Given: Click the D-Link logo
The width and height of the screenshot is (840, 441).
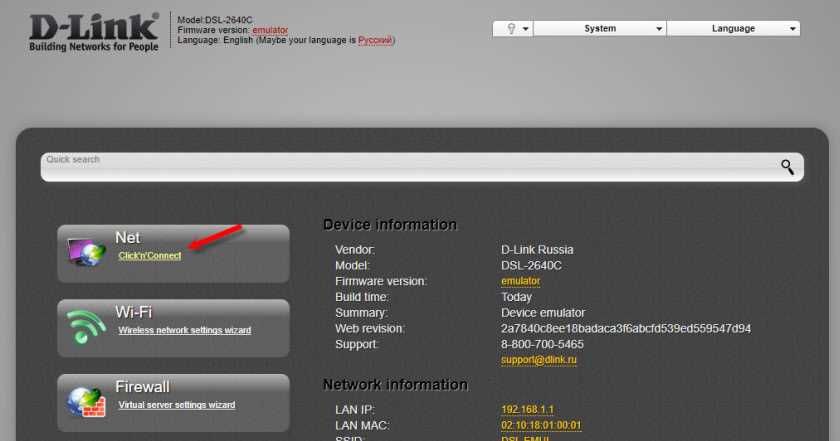Looking at the screenshot, I should pos(94,32).
